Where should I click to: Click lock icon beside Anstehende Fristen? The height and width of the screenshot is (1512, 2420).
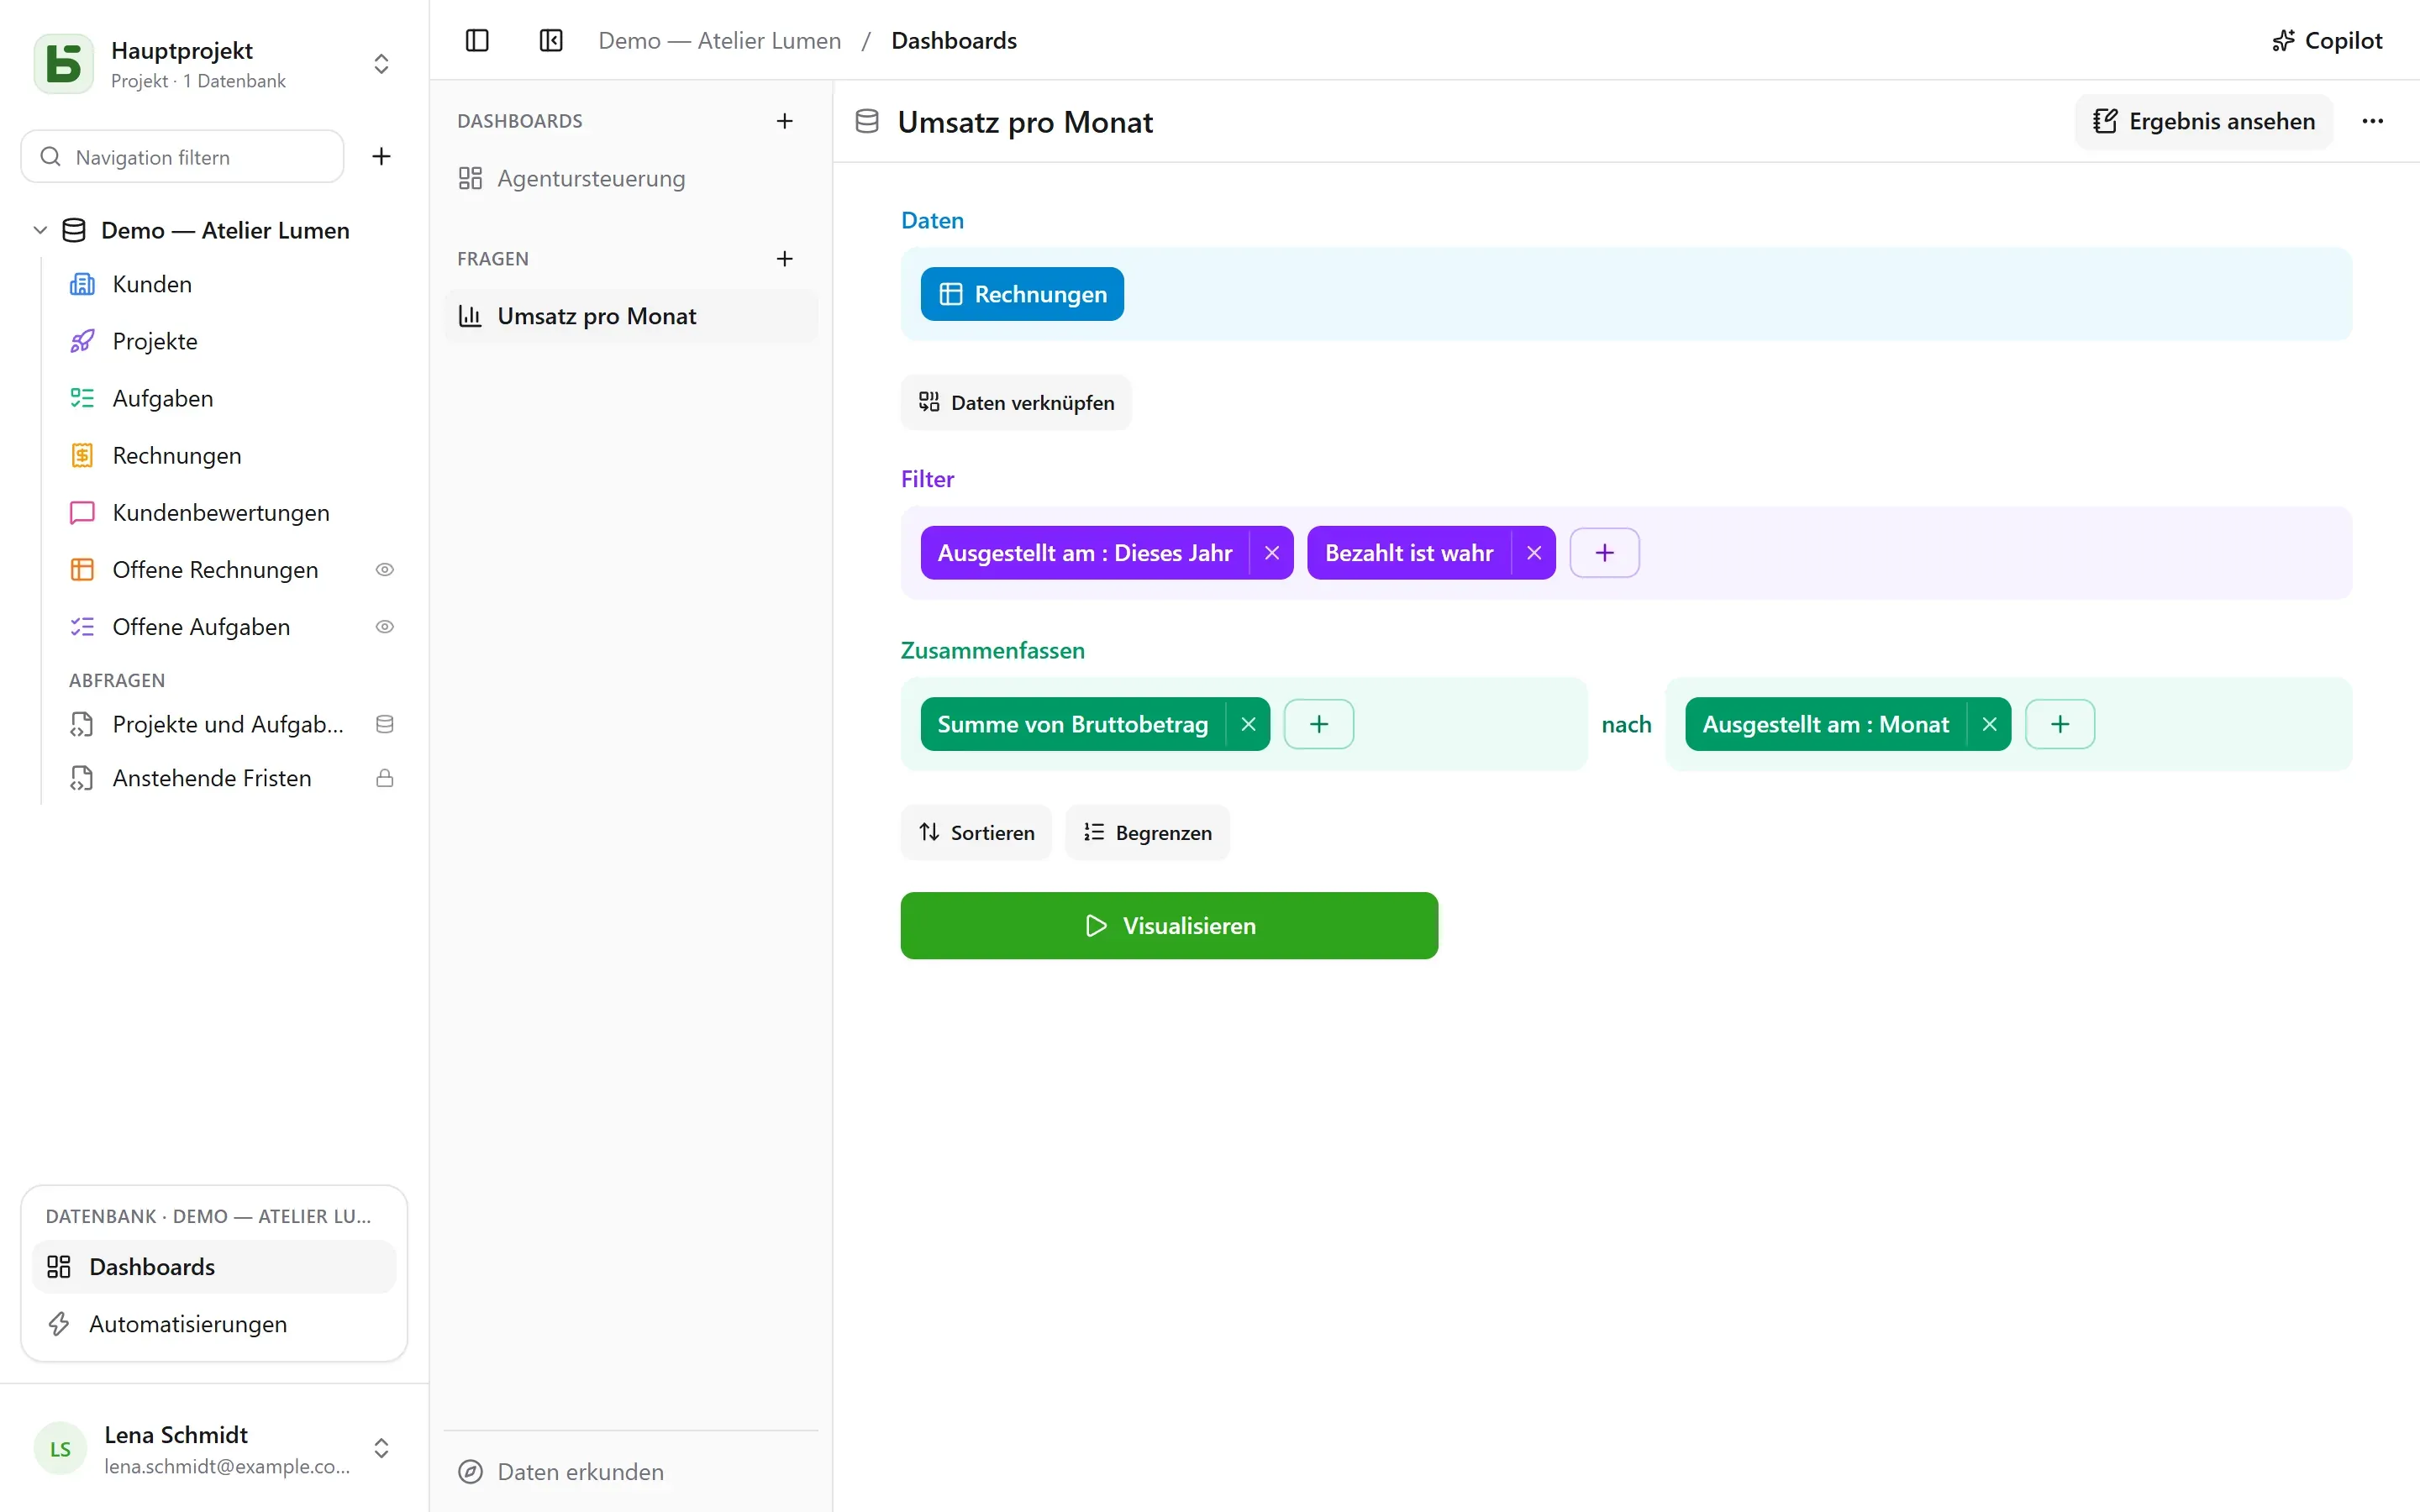point(385,778)
